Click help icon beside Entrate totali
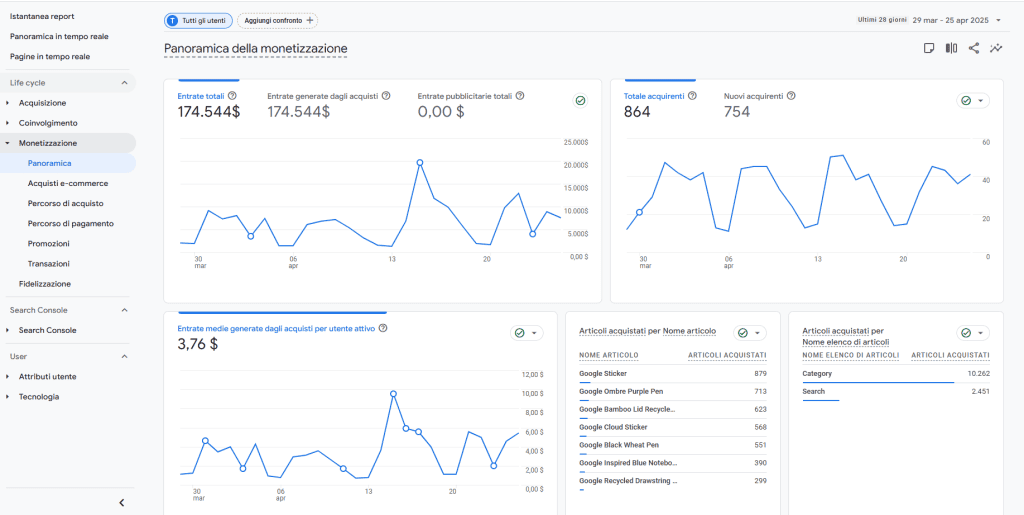This screenshot has height=515, width=1024. click(232, 96)
